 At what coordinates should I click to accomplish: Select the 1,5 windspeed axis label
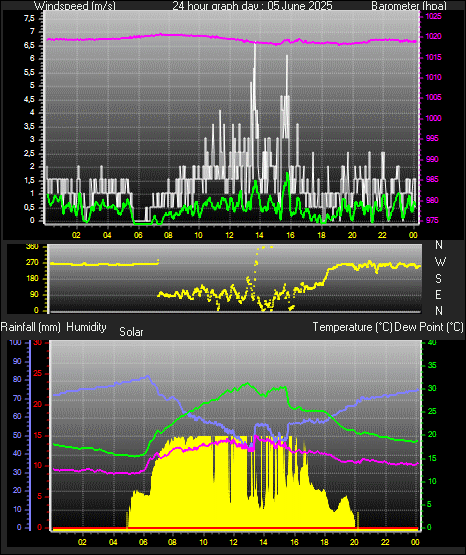click(30, 181)
